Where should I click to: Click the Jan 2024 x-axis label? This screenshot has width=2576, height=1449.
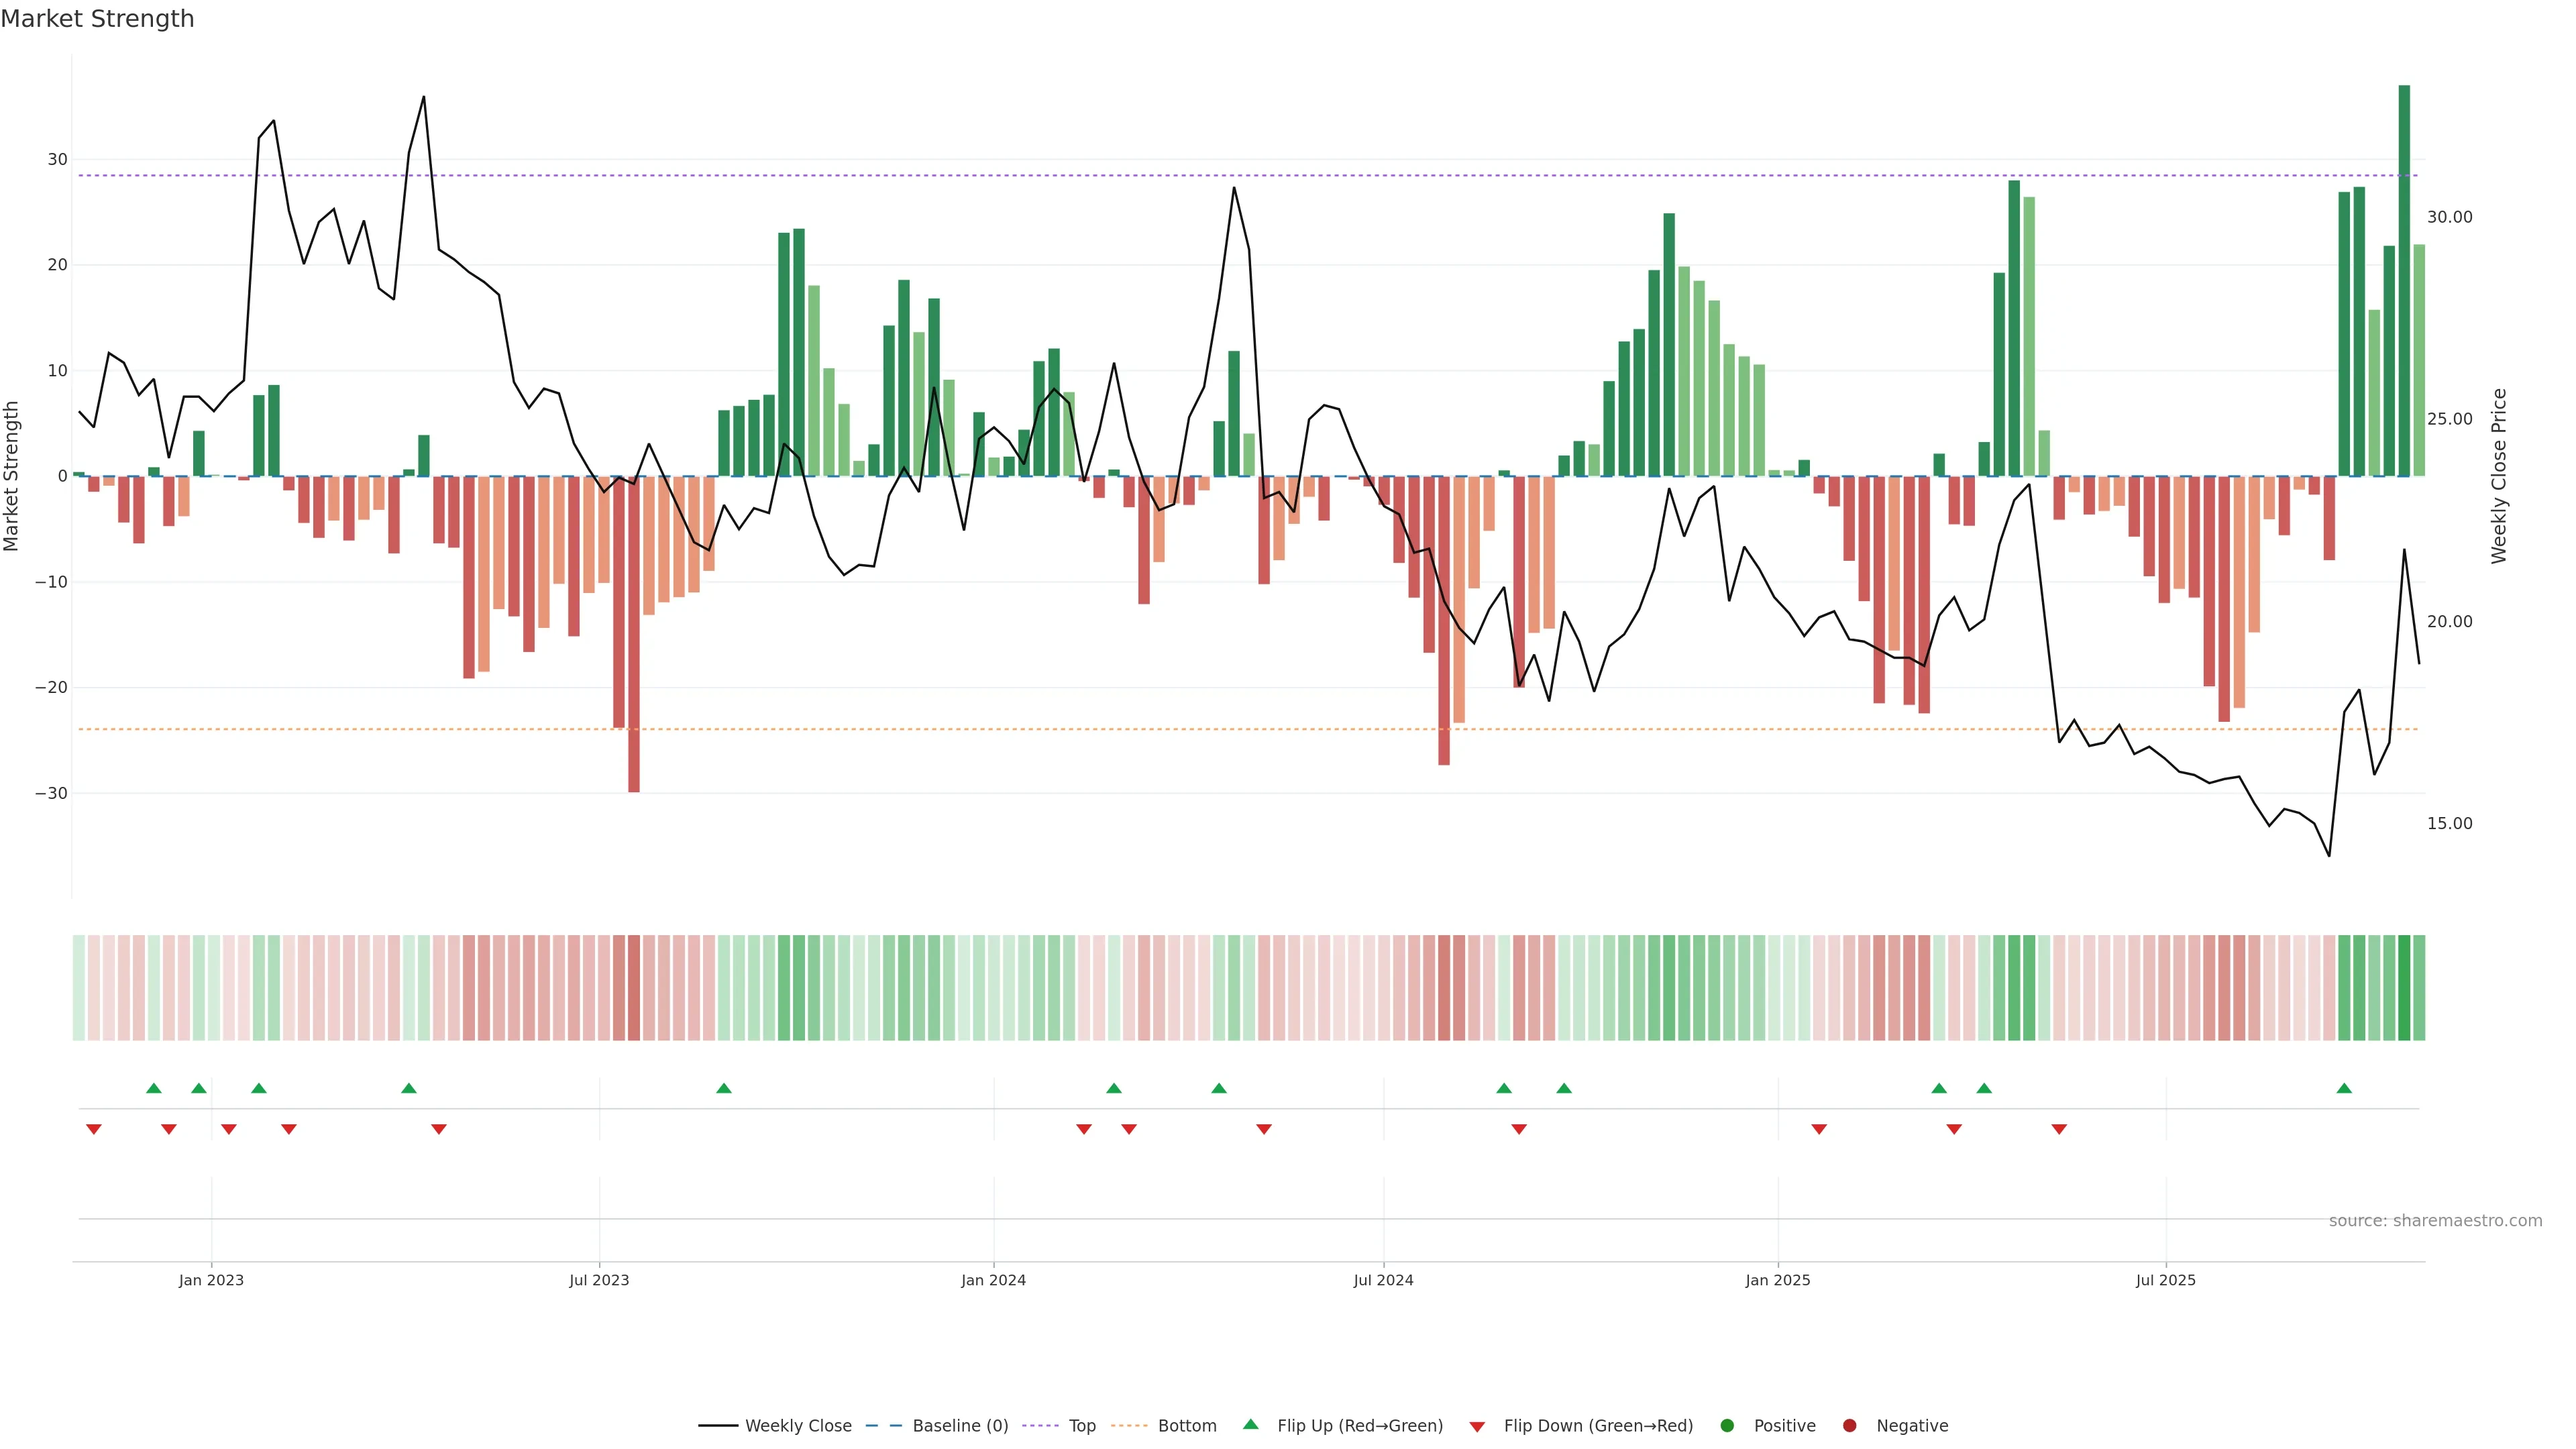coord(993,1280)
